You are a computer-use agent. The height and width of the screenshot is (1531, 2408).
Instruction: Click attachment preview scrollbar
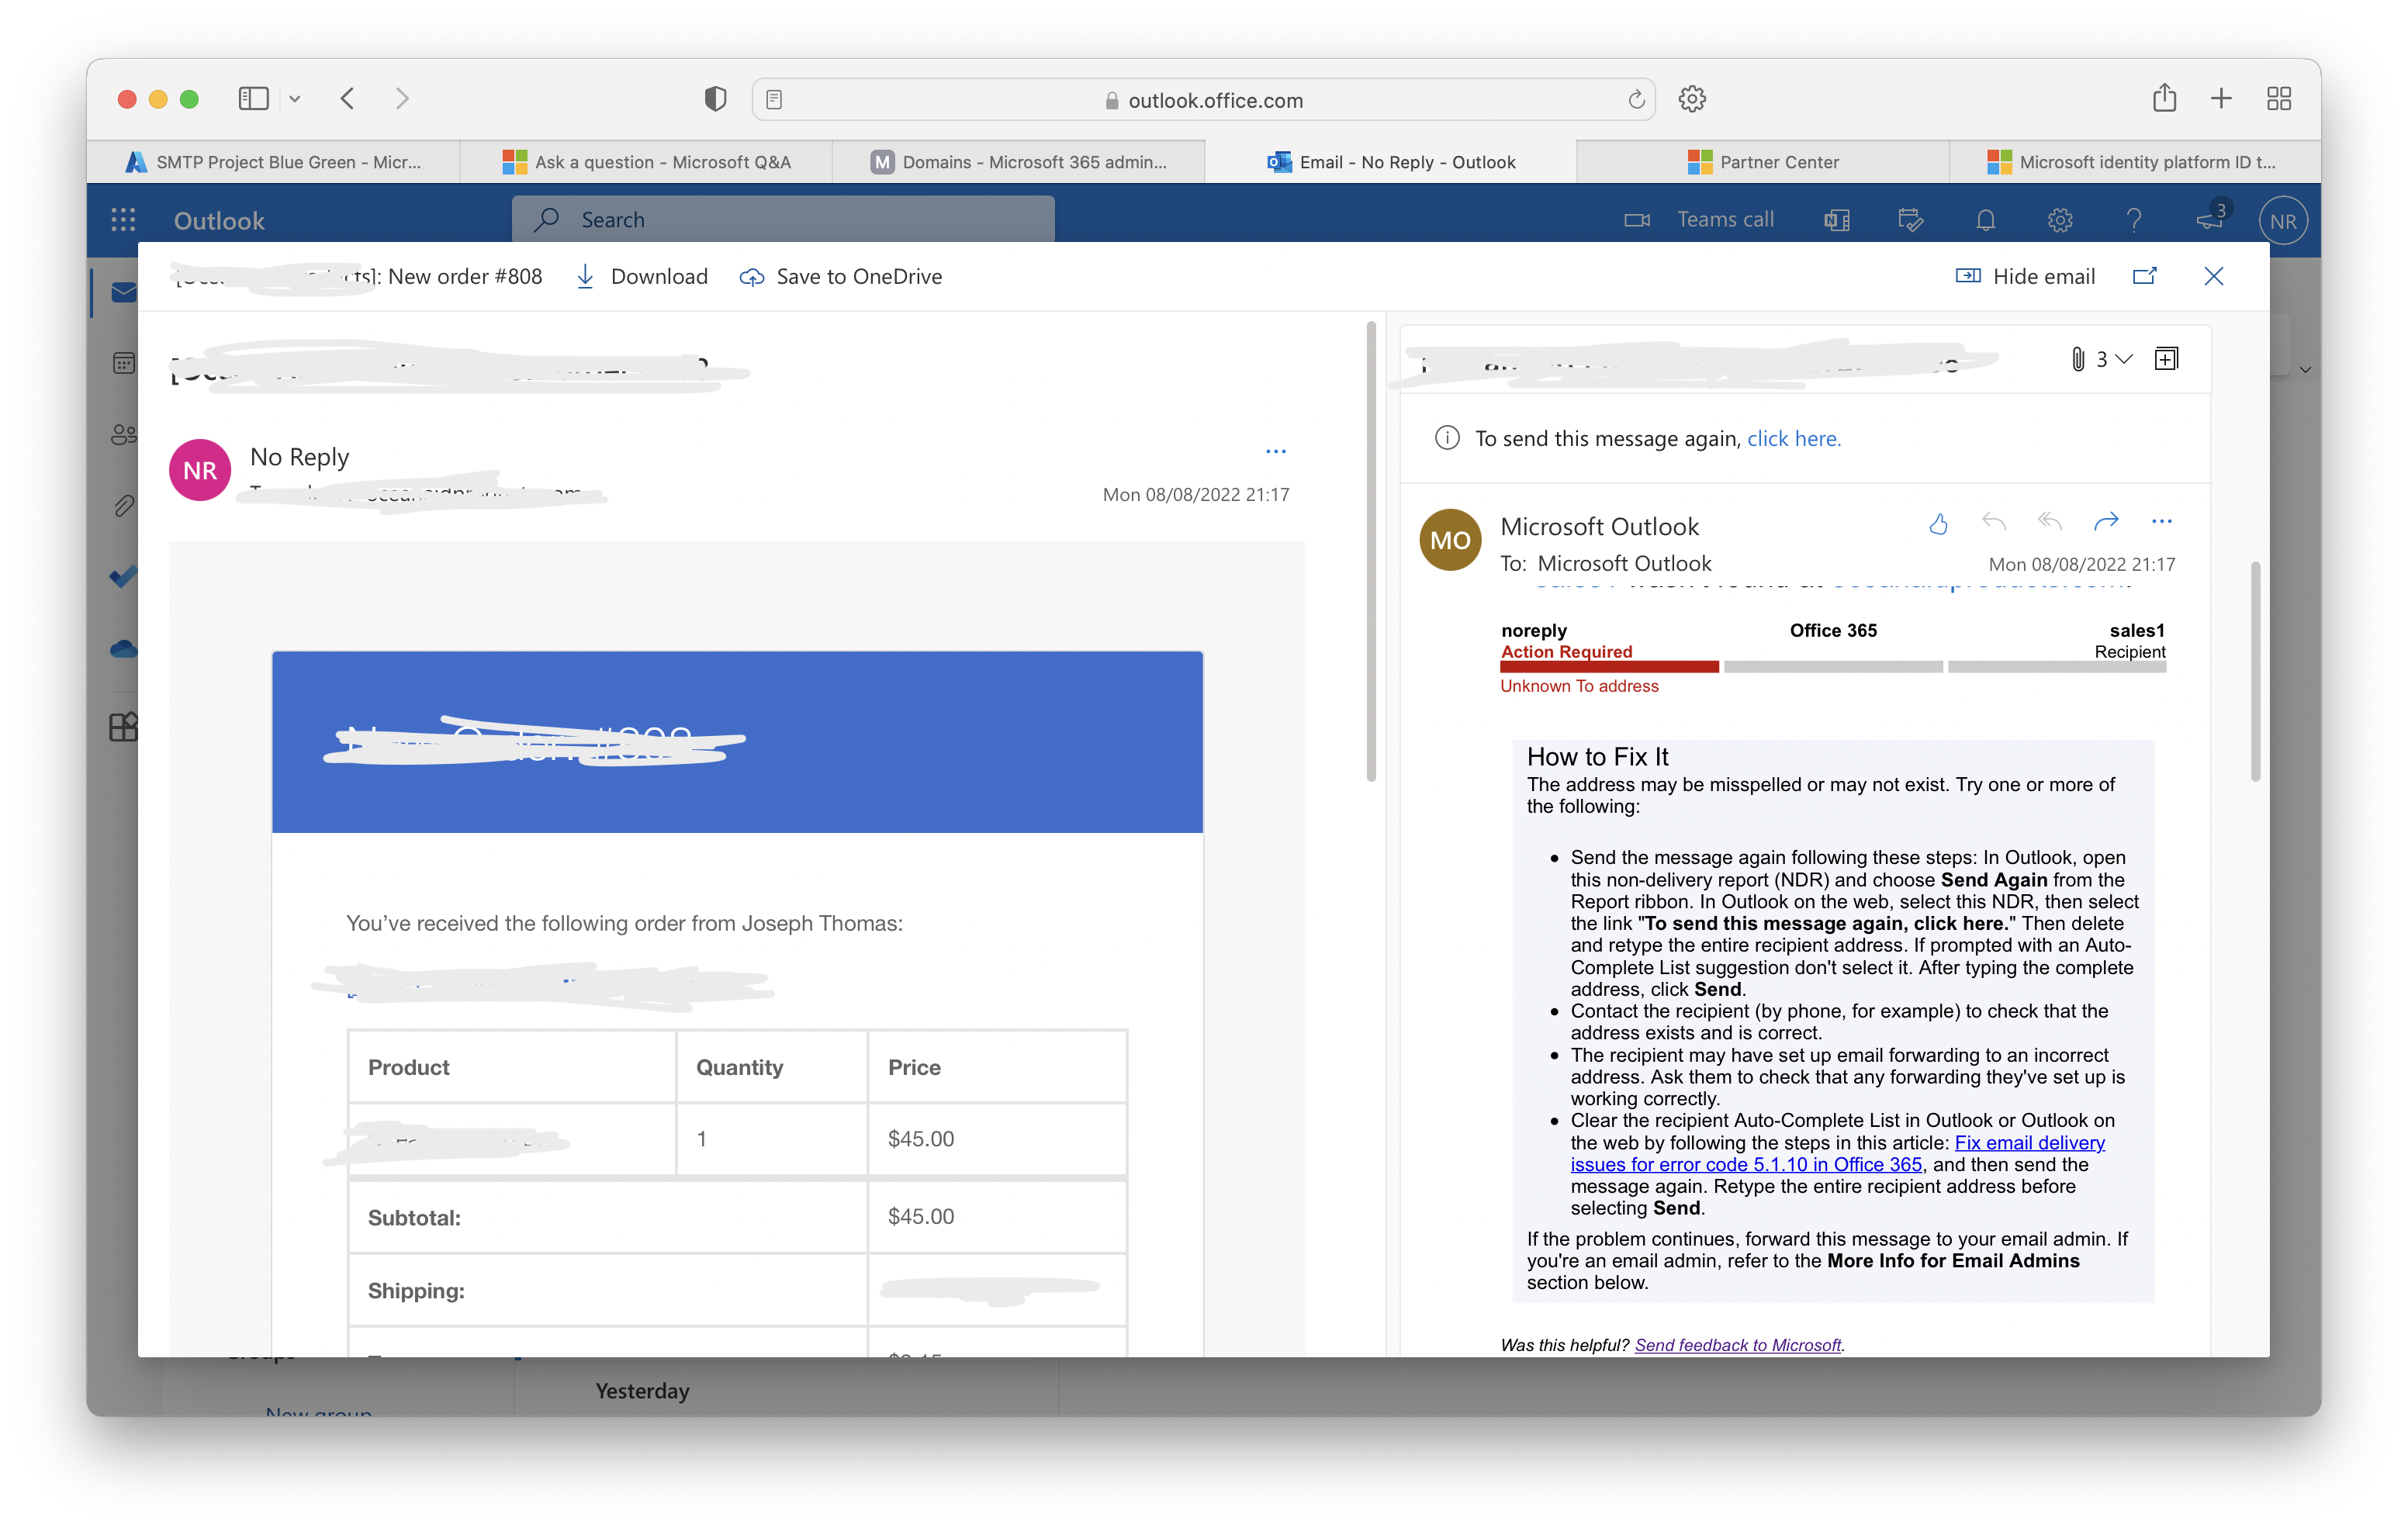[x=1371, y=550]
